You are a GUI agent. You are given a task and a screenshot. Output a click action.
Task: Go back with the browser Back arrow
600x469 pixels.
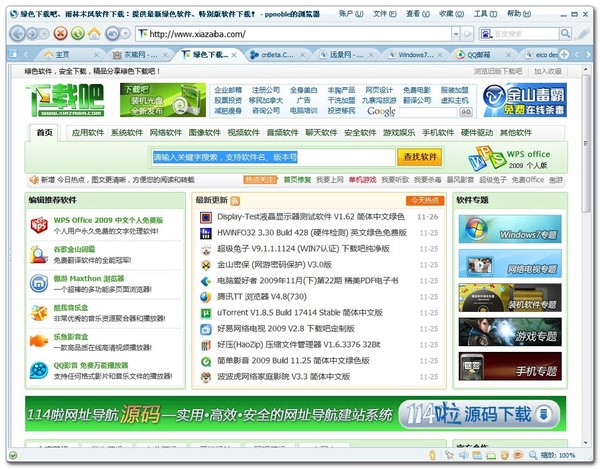[x=17, y=34]
